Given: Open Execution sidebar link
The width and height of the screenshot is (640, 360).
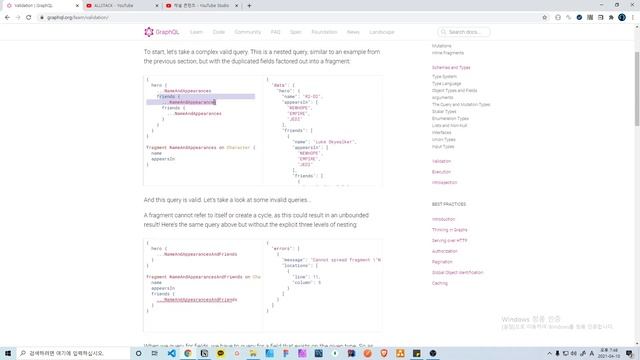Looking at the screenshot, I should [441, 172].
